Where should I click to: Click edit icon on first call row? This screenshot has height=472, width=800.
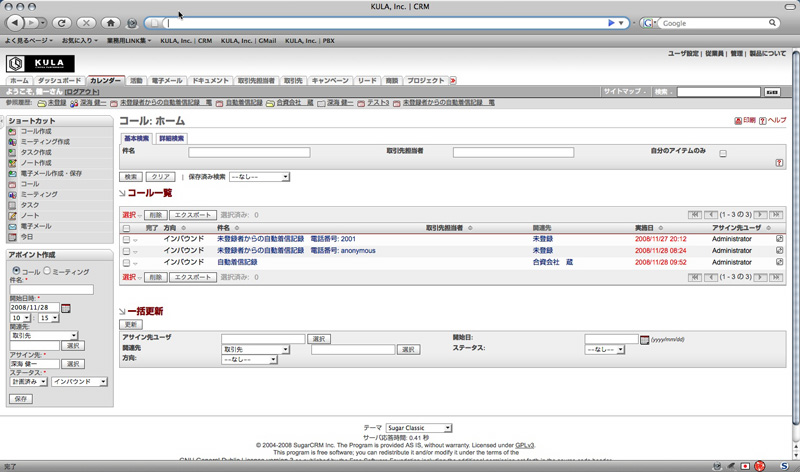coord(779,239)
